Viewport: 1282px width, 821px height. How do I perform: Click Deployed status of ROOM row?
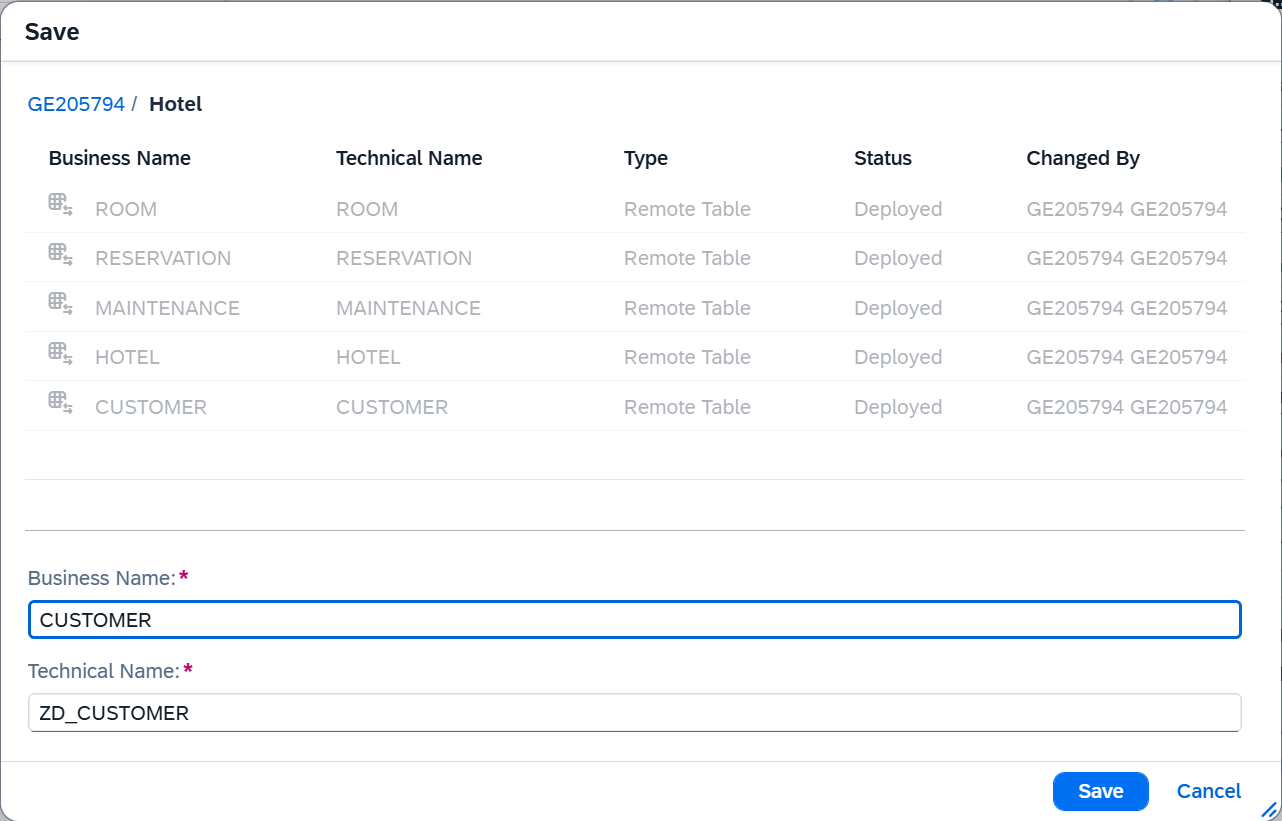coord(898,209)
